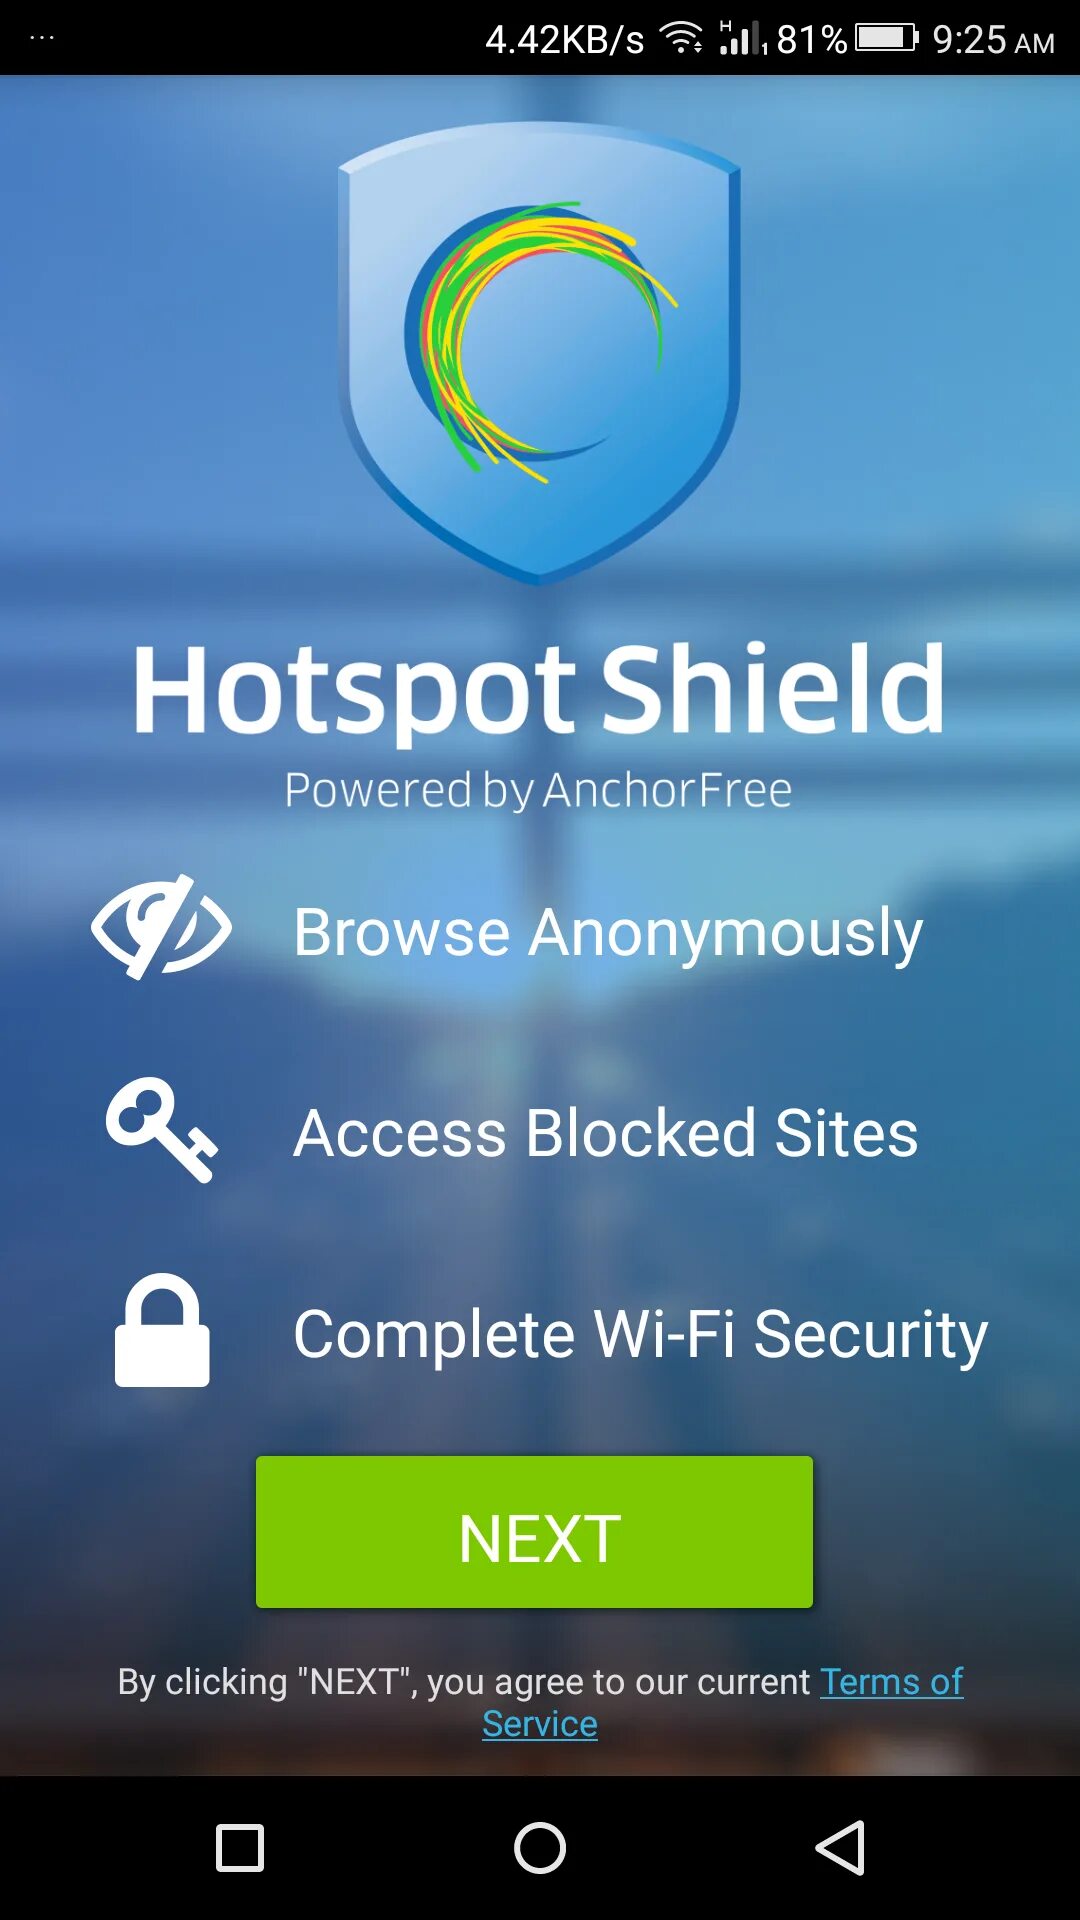Tap the crossed-out eye anonymous browsing icon
Image resolution: width=1080 pixels, height=1920 pixels.
(x=161, y=927)
